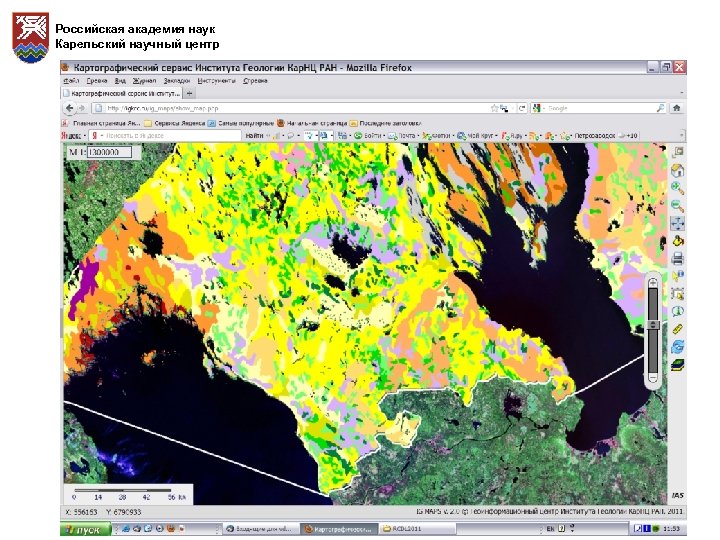This screenshot has width=720, height=540.
Task: Open the Главная страница Яндекса bookmark
Action: tap(101, 123)
